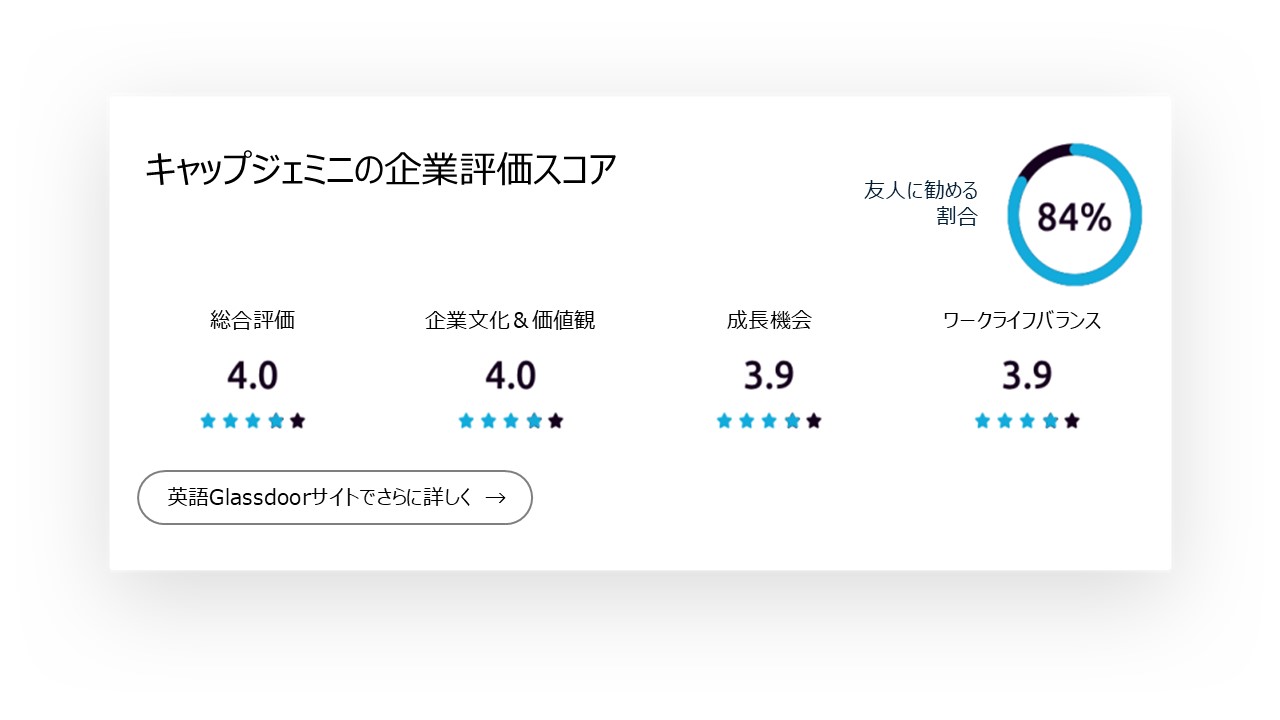Click the last star under 企業文化＆価値観
Image resolution: width=1280 pixels, height=720 pixels.
553,420
